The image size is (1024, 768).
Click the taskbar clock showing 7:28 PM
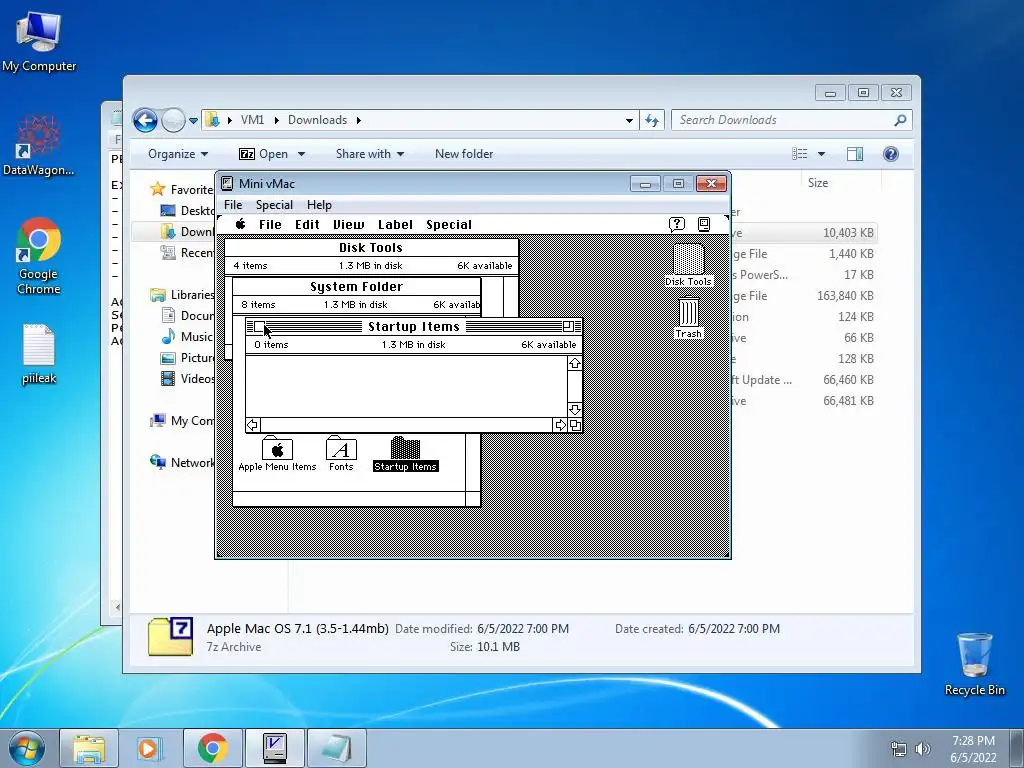[x=973, y=748]
